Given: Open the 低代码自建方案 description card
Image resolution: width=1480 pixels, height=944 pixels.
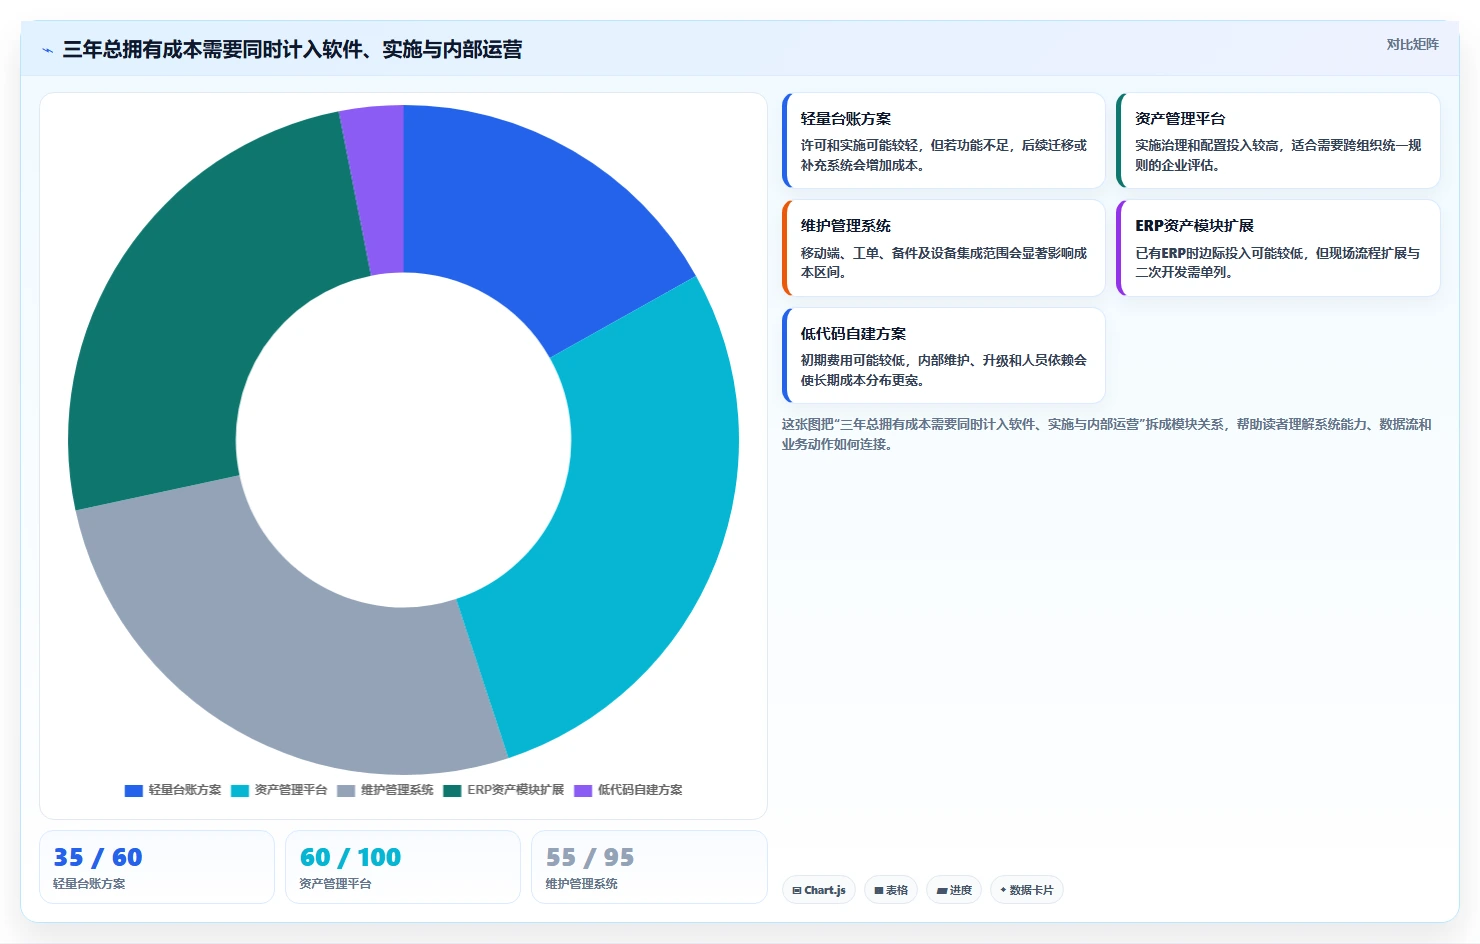Looking at the screenshot, I should point(943,356).
